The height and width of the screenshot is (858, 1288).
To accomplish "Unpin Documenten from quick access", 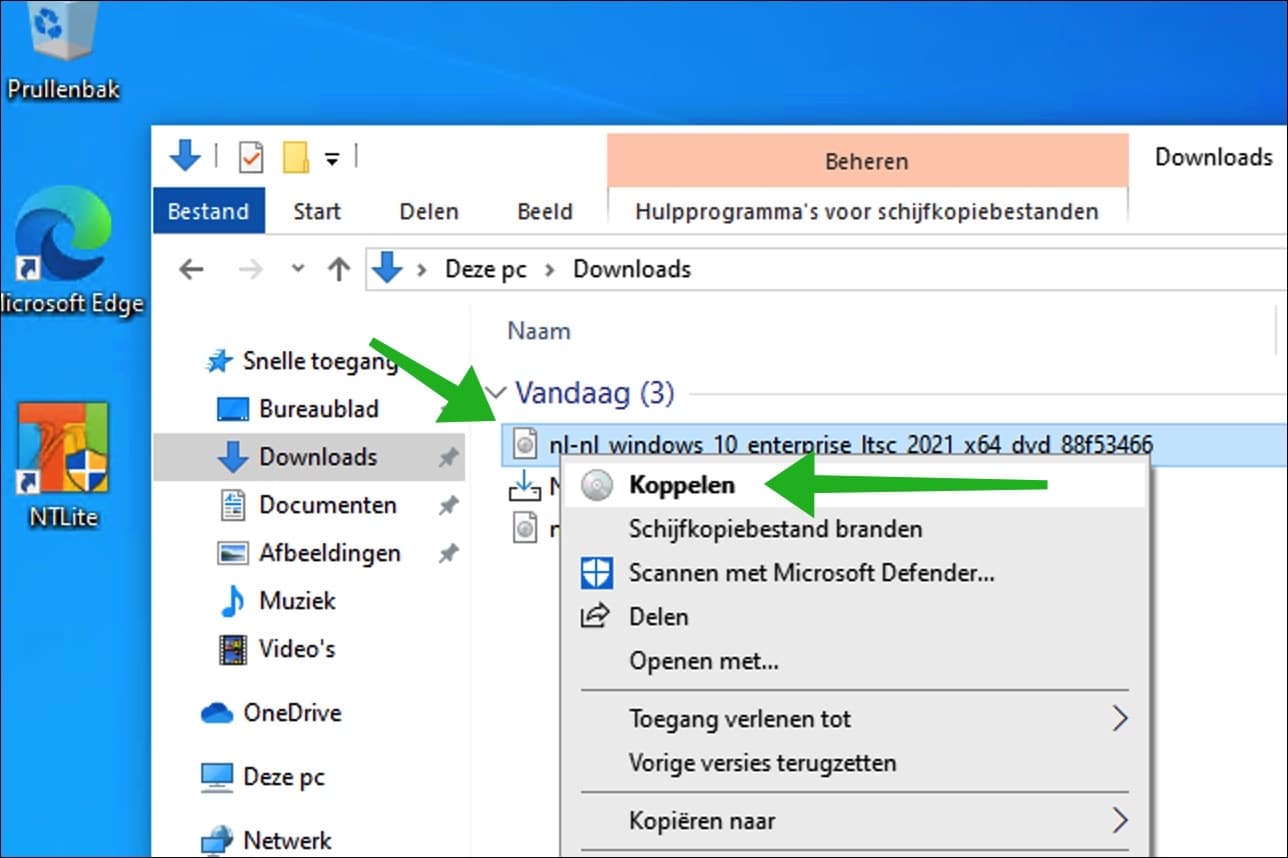I will pos(449,505).
